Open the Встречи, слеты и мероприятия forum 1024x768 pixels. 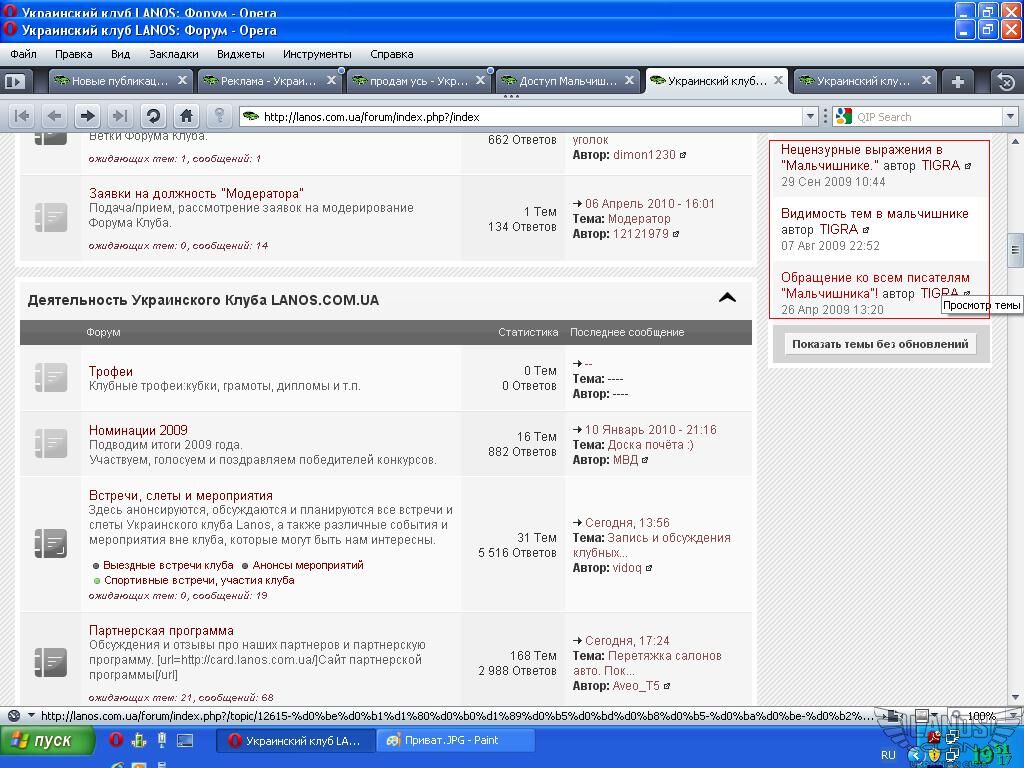pyautogui.click(x=180, y=495)
